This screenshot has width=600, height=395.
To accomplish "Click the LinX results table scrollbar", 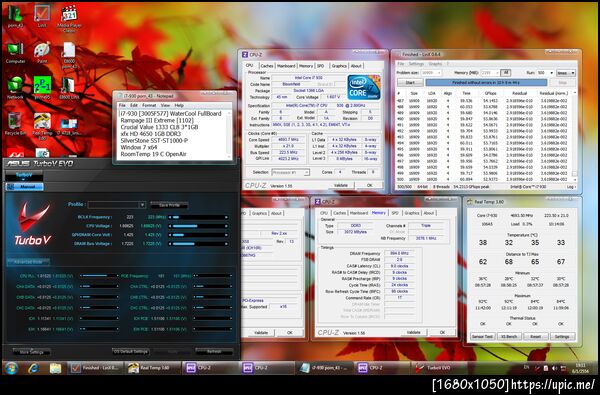I will [x=574, y=136].
